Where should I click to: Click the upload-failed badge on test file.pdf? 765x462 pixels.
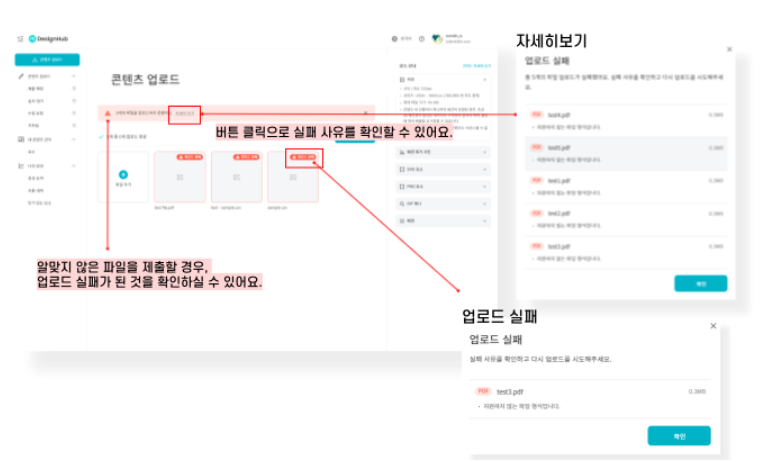190,157
